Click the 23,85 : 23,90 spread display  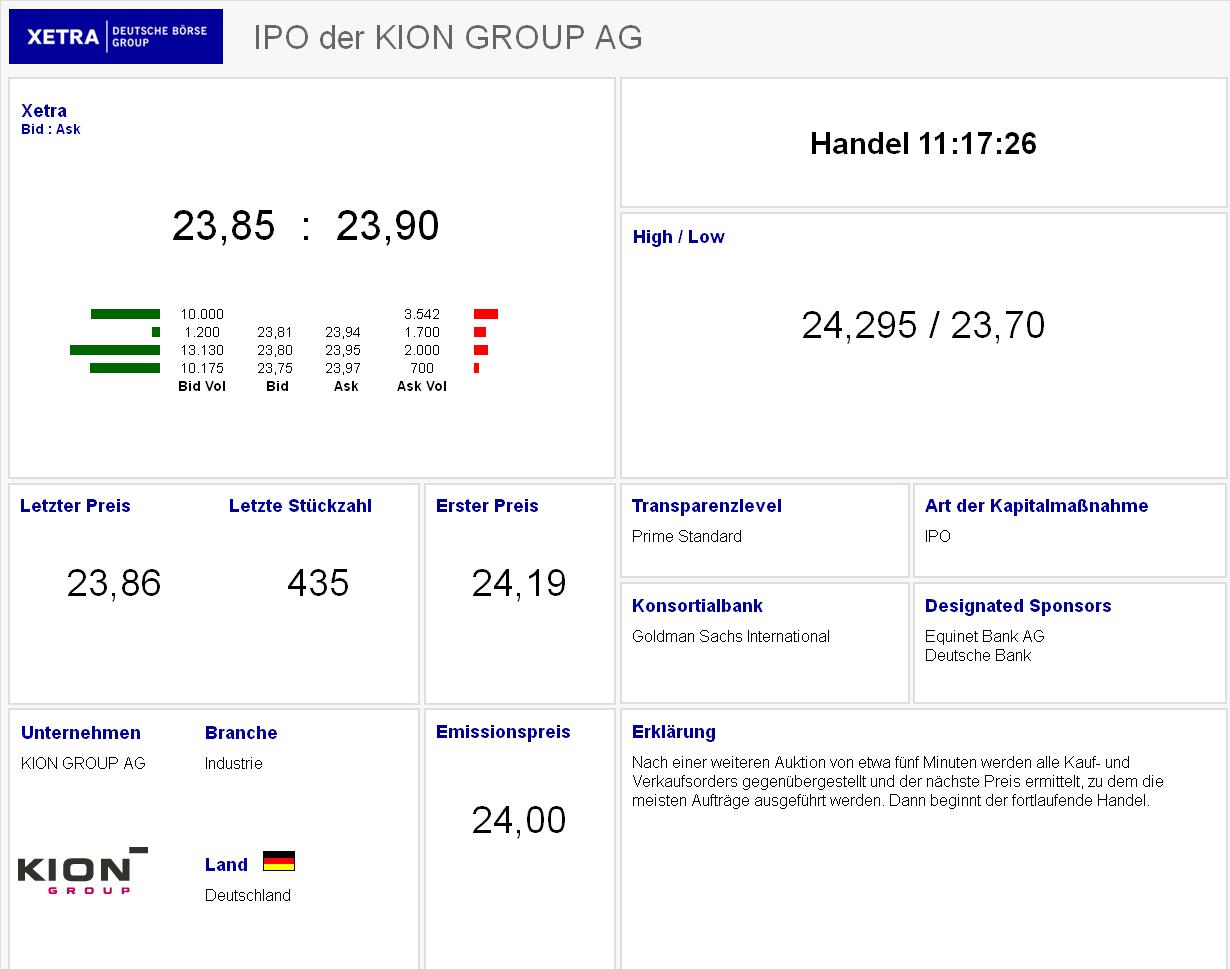pos(307,225)
